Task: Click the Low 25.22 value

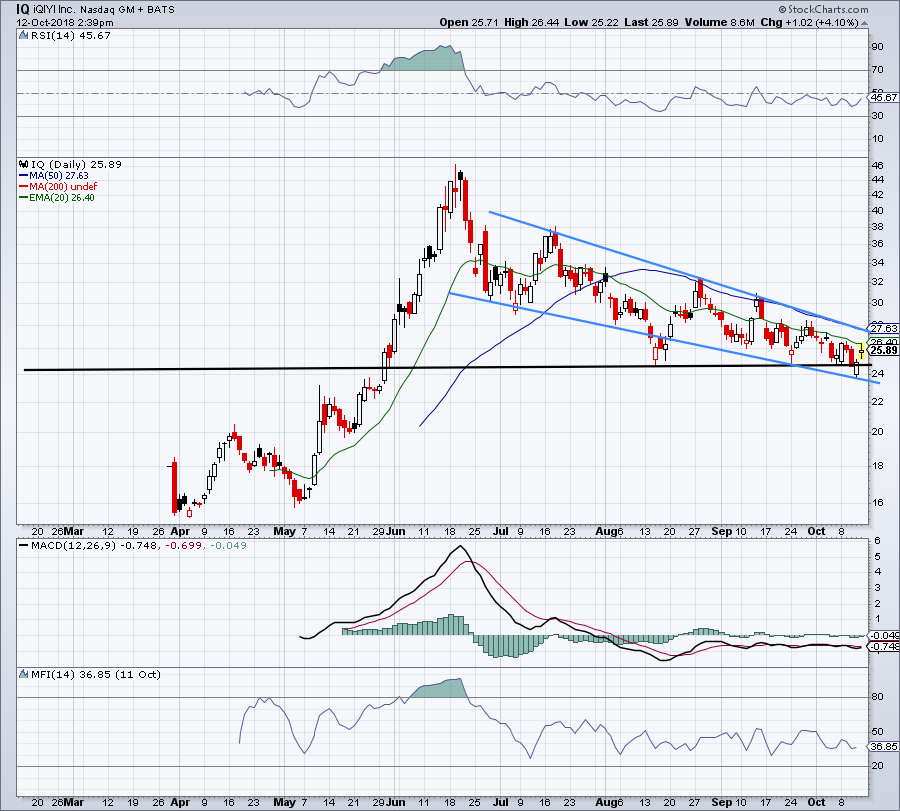Action: [591, 22]
